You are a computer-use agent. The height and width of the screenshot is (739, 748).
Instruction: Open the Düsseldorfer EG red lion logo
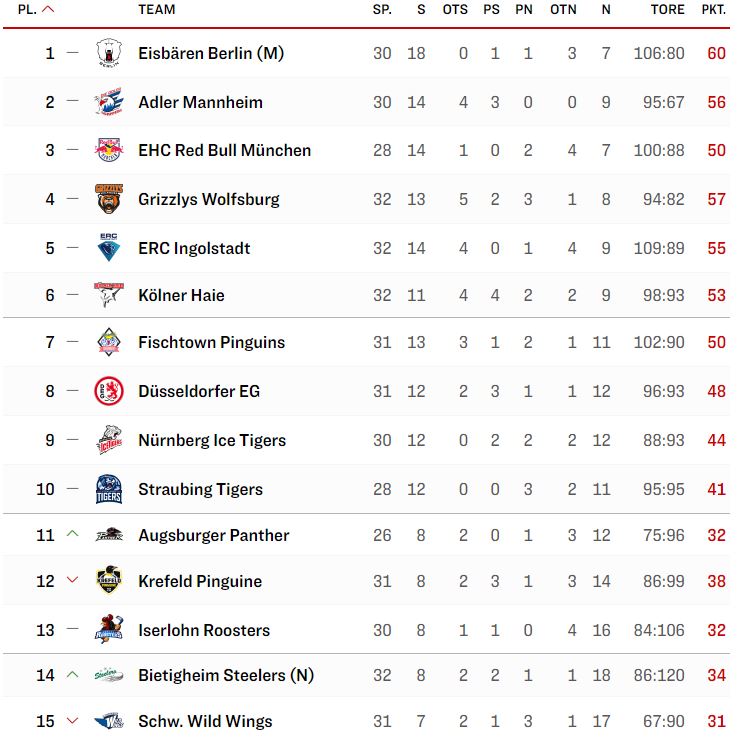pyautogui.click(x=109, y=391)
